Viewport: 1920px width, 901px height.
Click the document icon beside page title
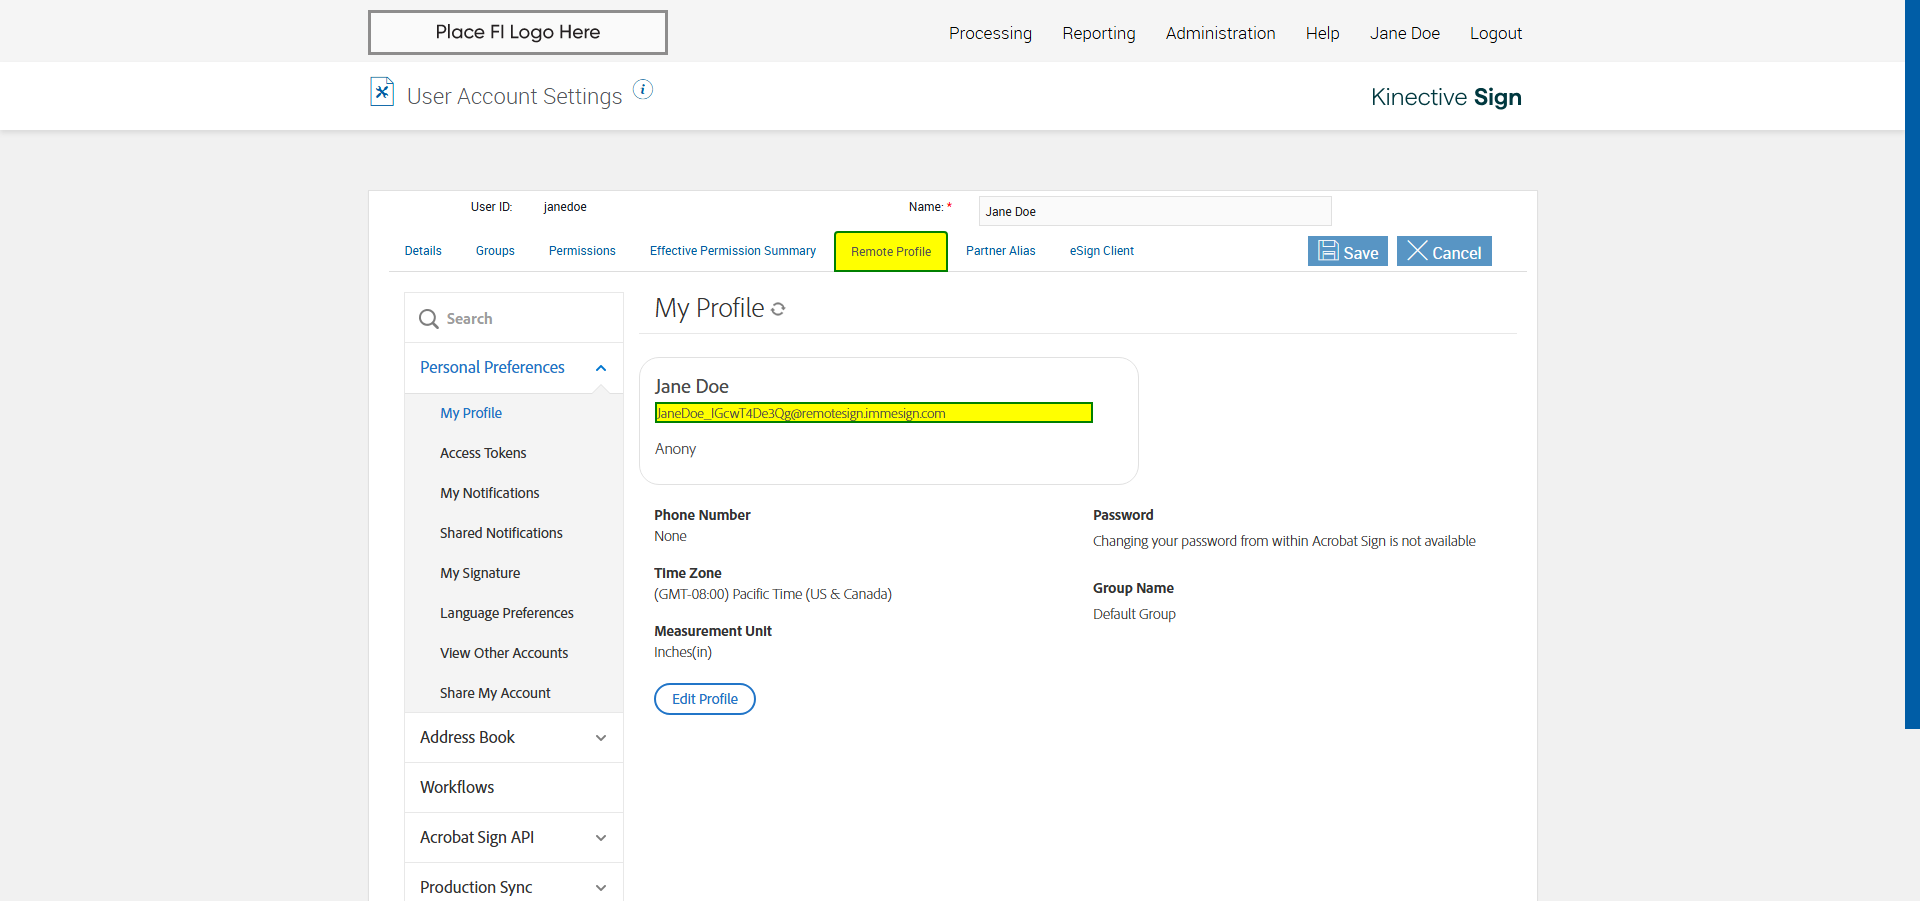382,92
